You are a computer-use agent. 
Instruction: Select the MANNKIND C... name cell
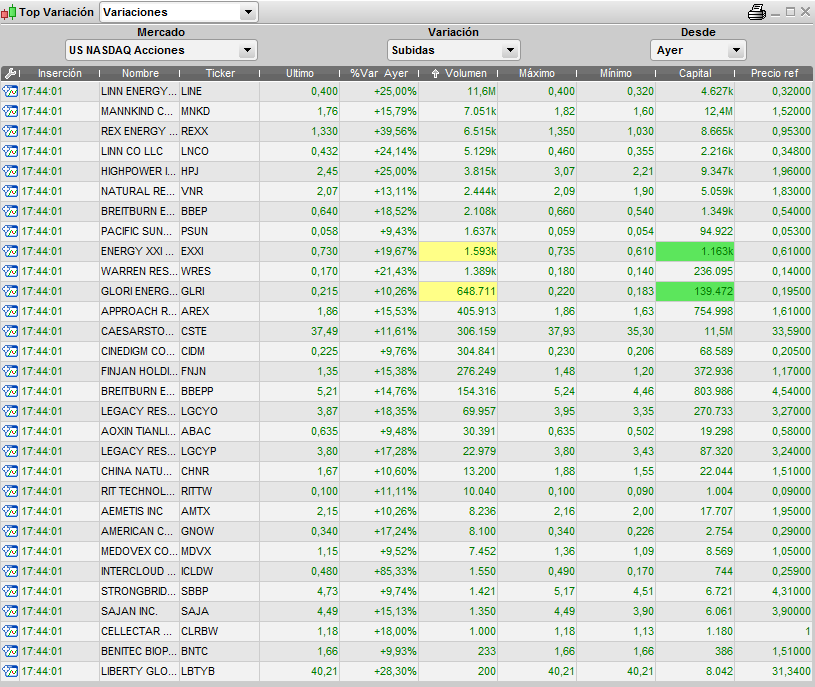tap(139, 111)
